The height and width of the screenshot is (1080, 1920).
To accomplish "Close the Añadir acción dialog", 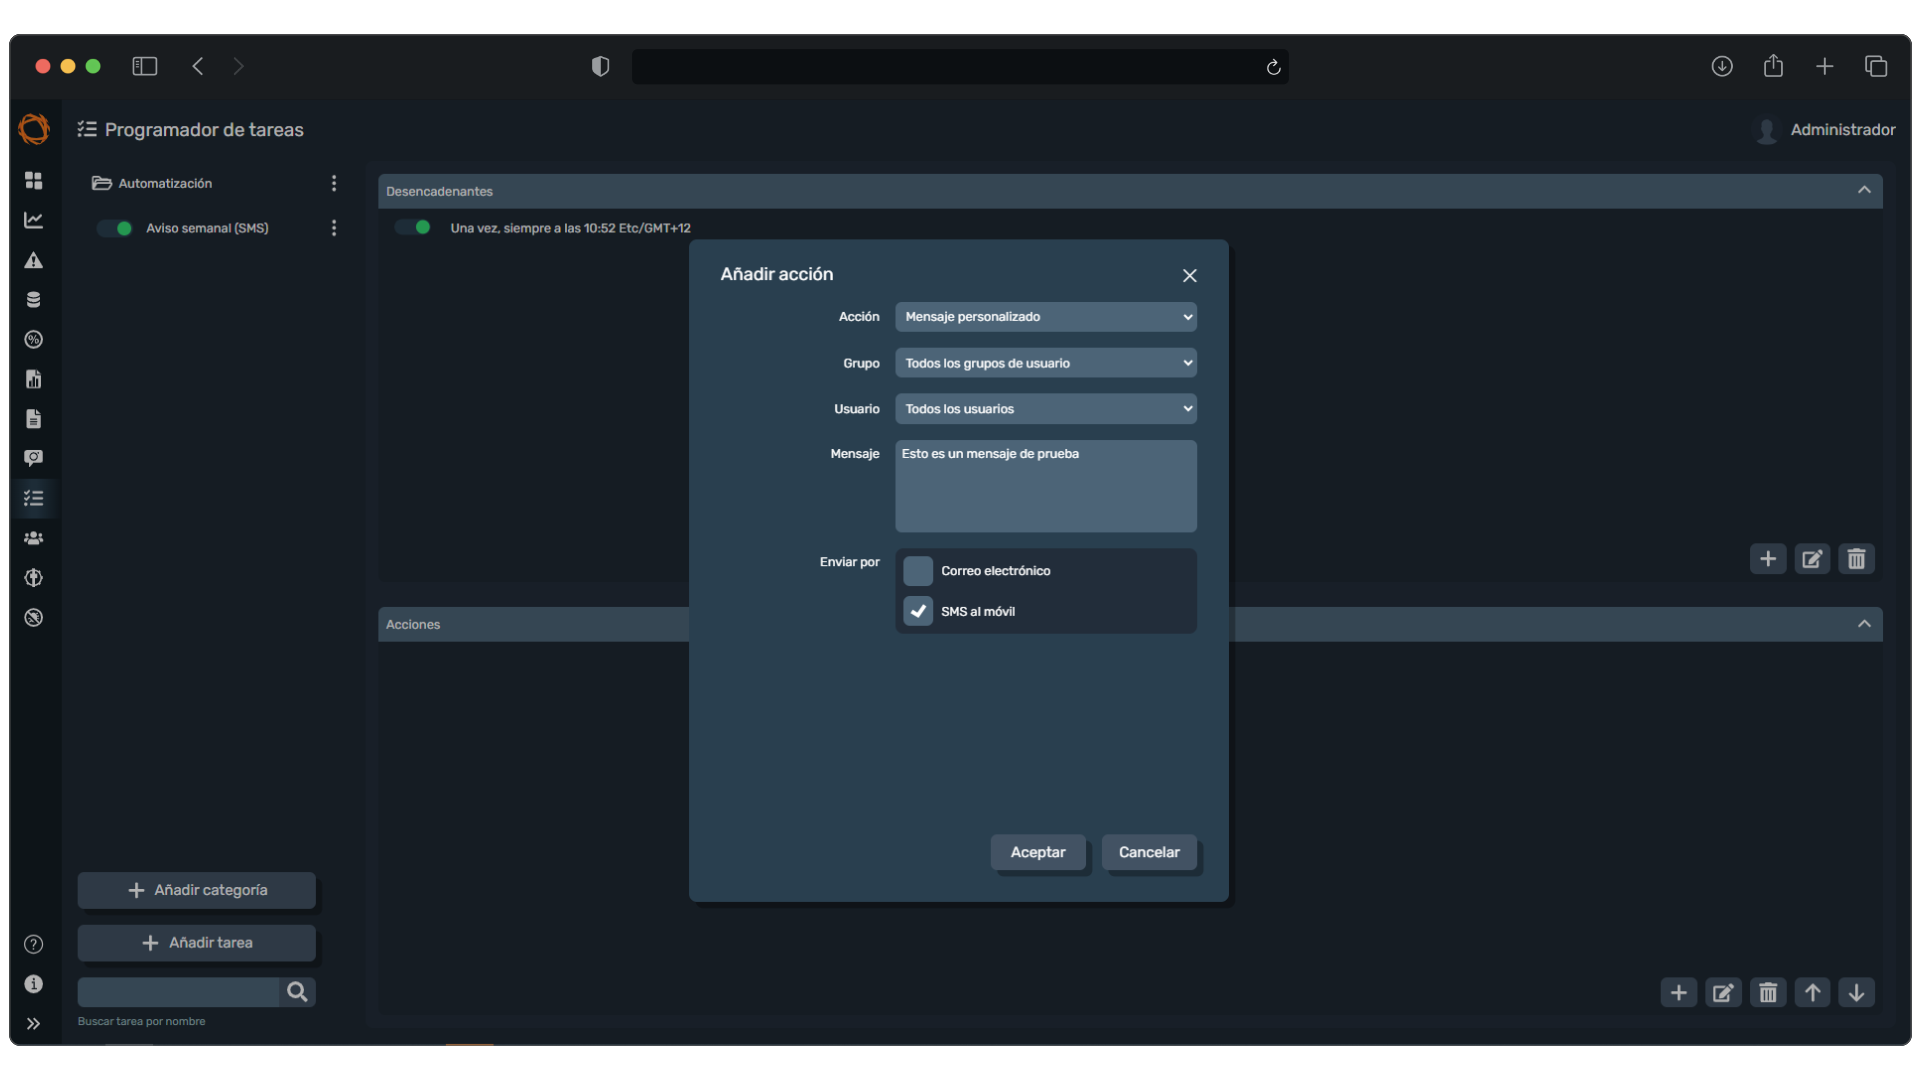I will coord(1189,275).
